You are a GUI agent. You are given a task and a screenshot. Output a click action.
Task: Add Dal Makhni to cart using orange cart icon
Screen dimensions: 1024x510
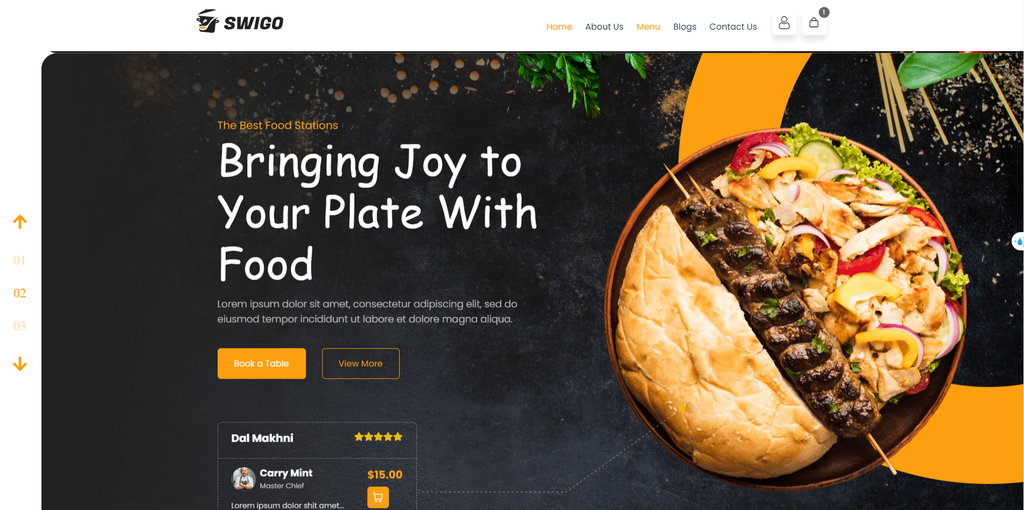coord(377,498)
